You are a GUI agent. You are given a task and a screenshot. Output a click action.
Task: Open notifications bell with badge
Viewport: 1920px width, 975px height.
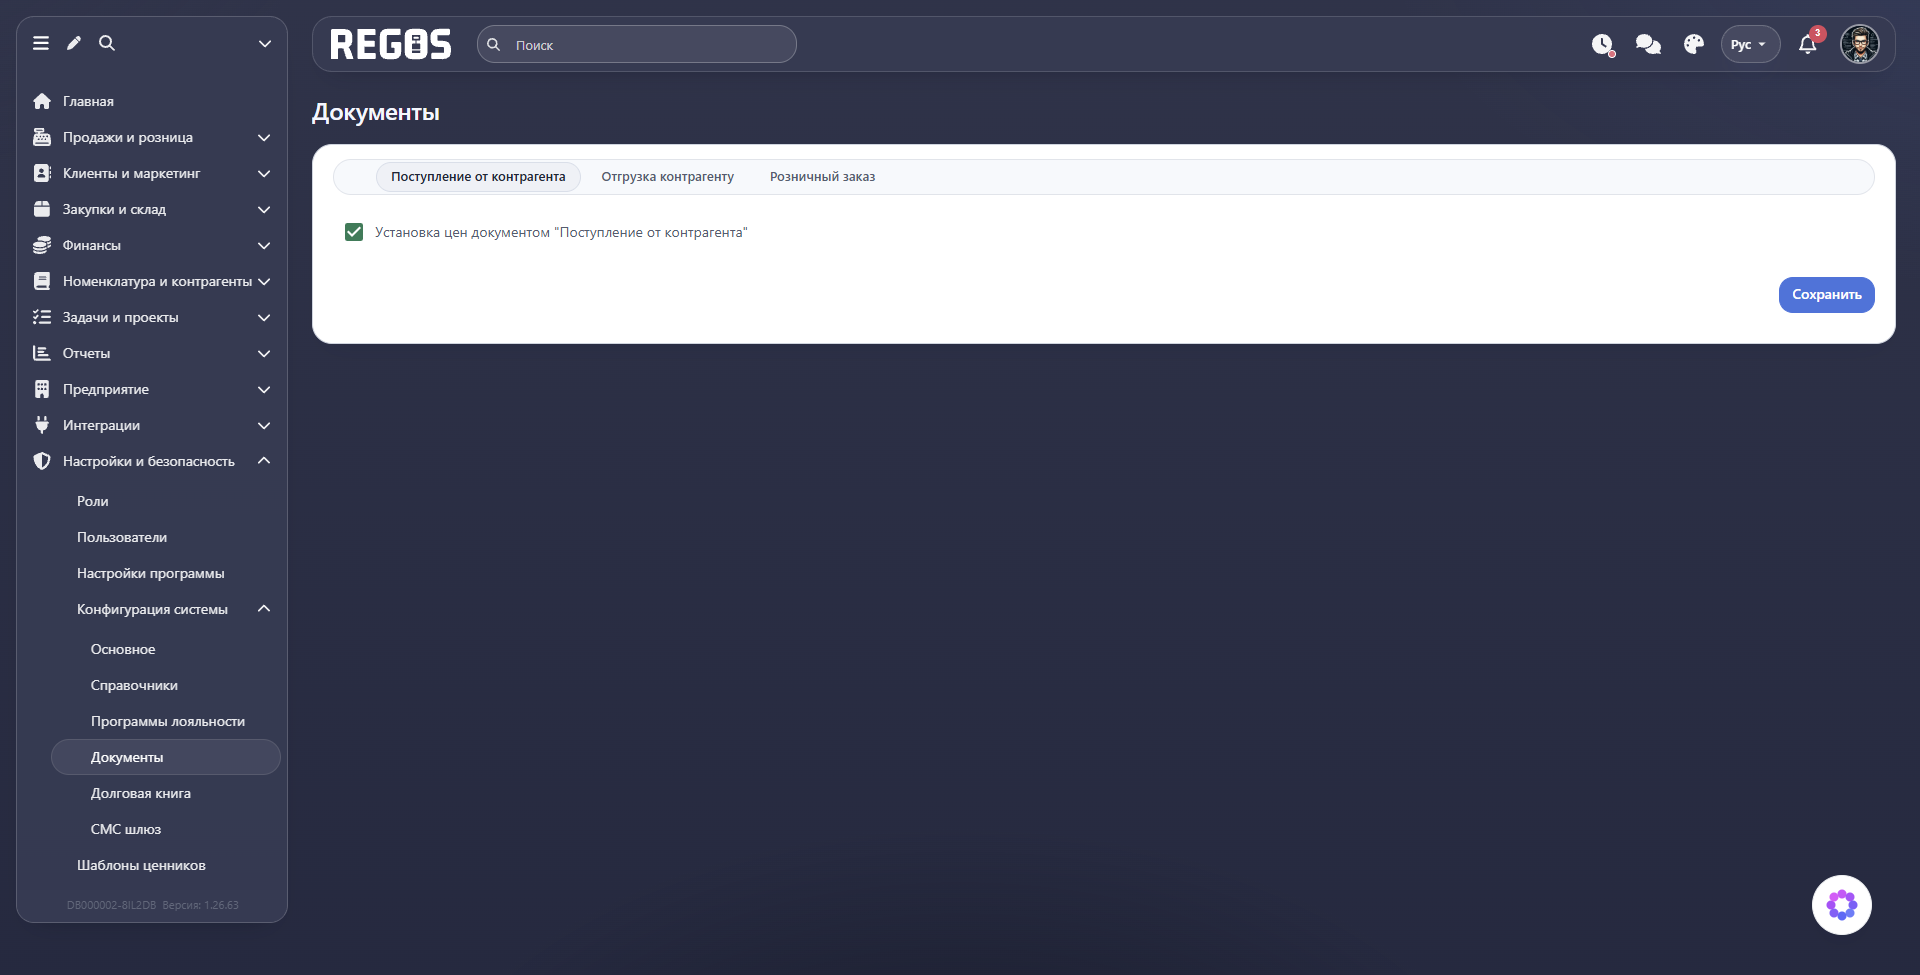(x=1808, y=44)
